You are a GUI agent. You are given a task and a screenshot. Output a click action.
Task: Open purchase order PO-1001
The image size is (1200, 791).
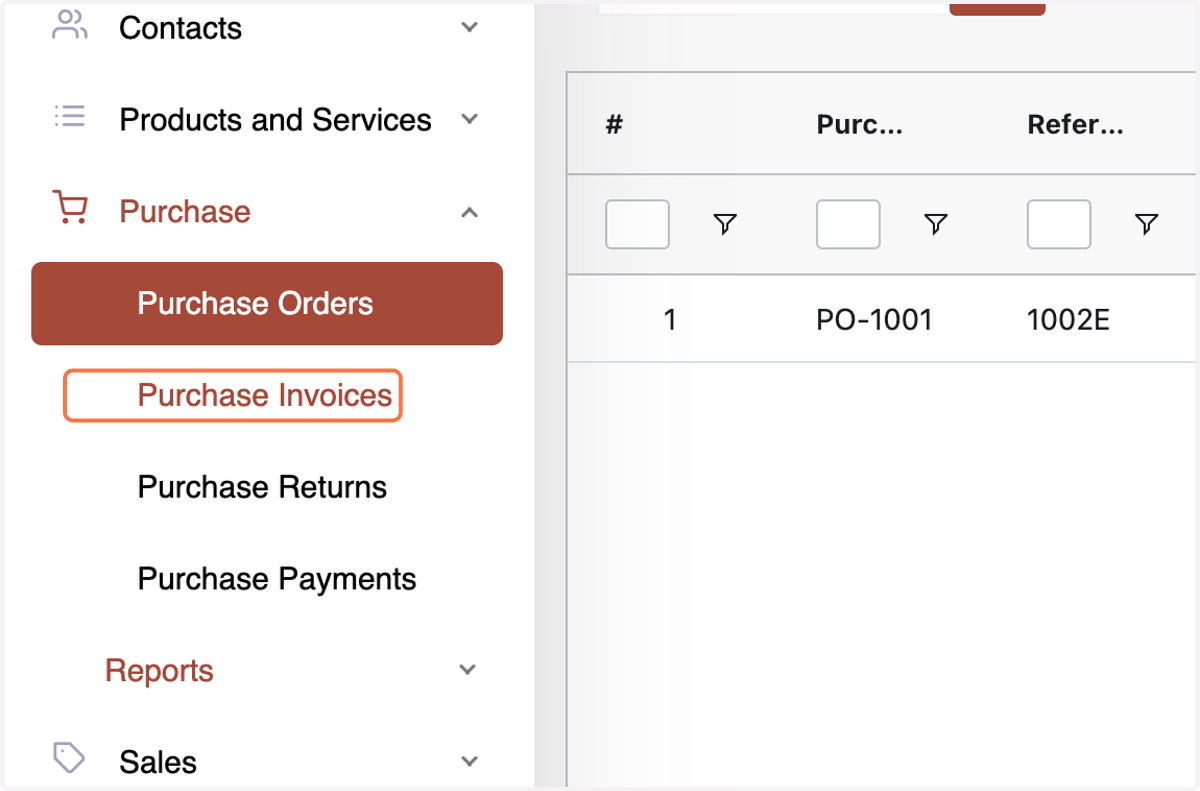(x=874, y=320)
